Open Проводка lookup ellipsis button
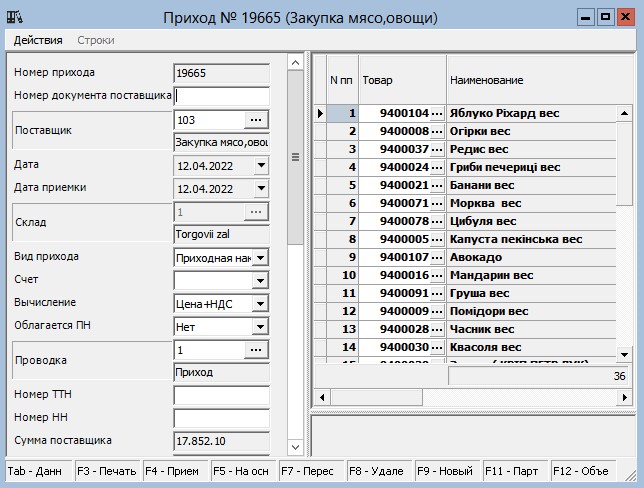 257,350
